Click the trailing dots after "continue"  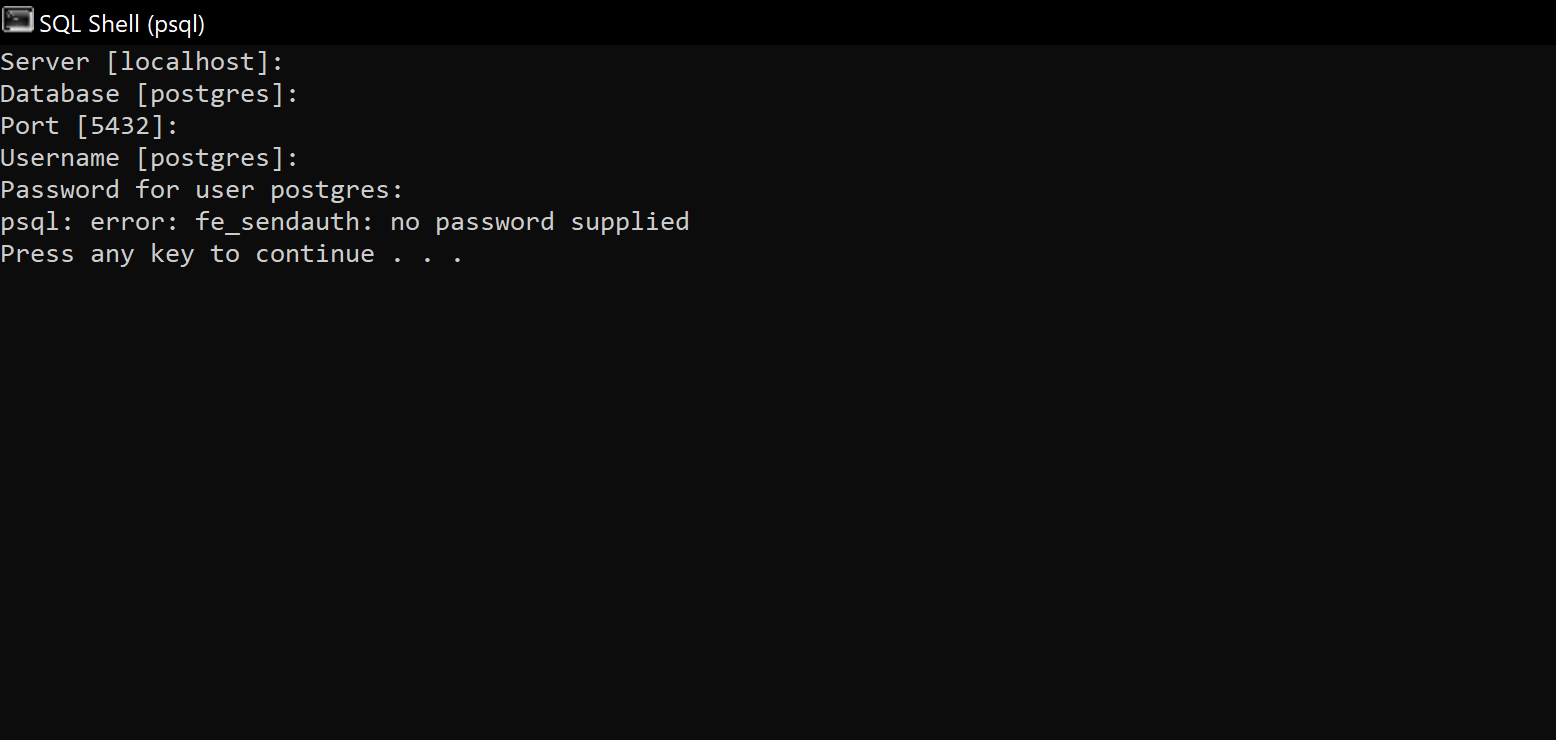(x=428, y=258)
